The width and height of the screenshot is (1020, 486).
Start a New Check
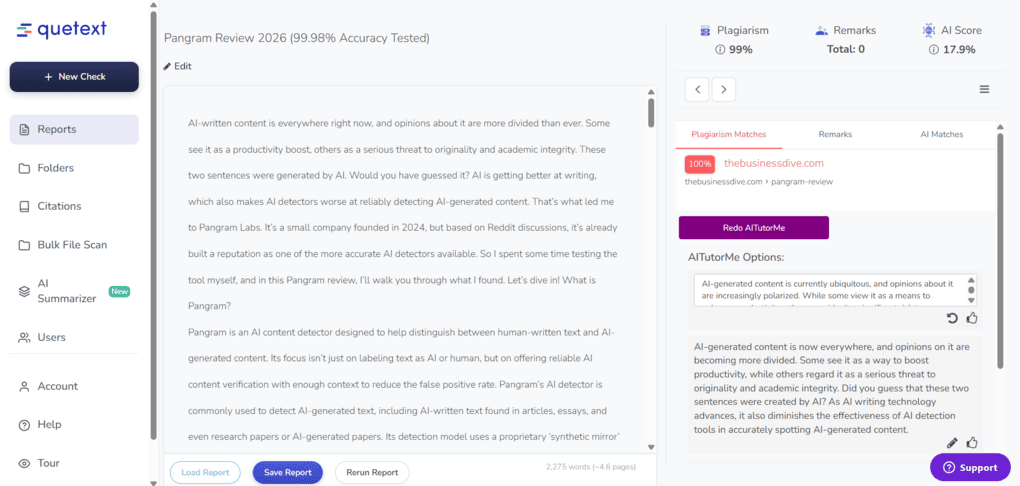tap(74, 77)
